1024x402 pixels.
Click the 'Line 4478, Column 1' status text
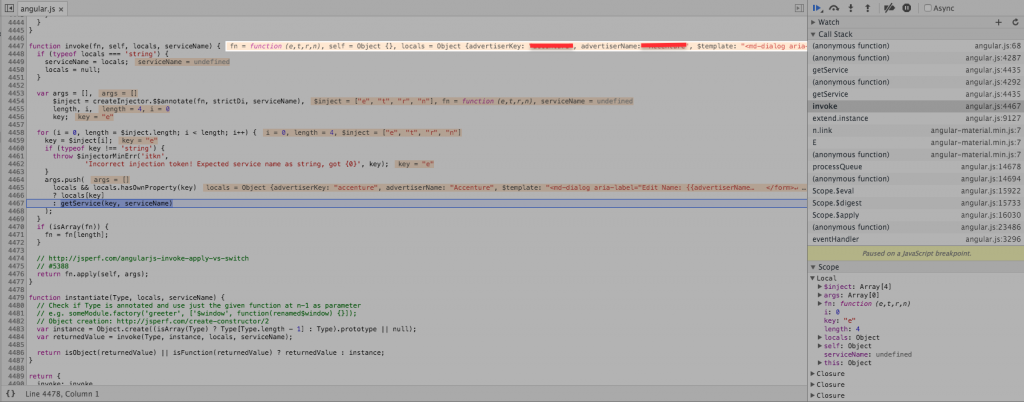tap(63, 394)
